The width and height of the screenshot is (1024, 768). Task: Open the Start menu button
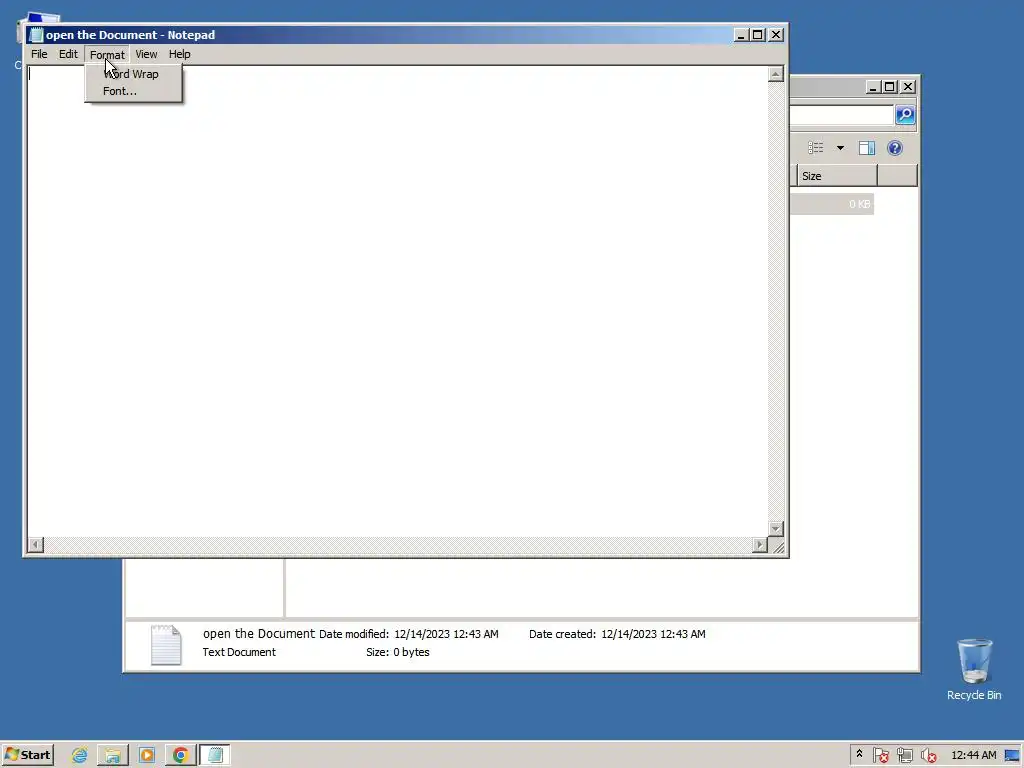click(x=27, y=755)
